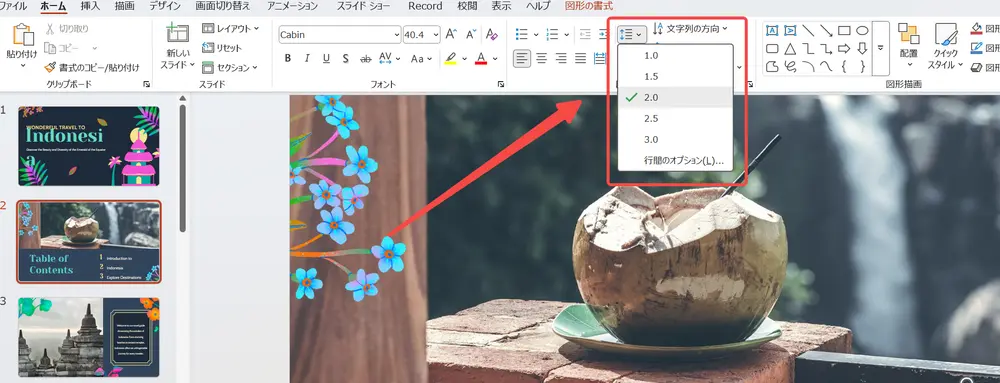This screenshot has height=383, width=1000.
Task: Open Clipboard group dialog launcher
Action: pos(146,83)
